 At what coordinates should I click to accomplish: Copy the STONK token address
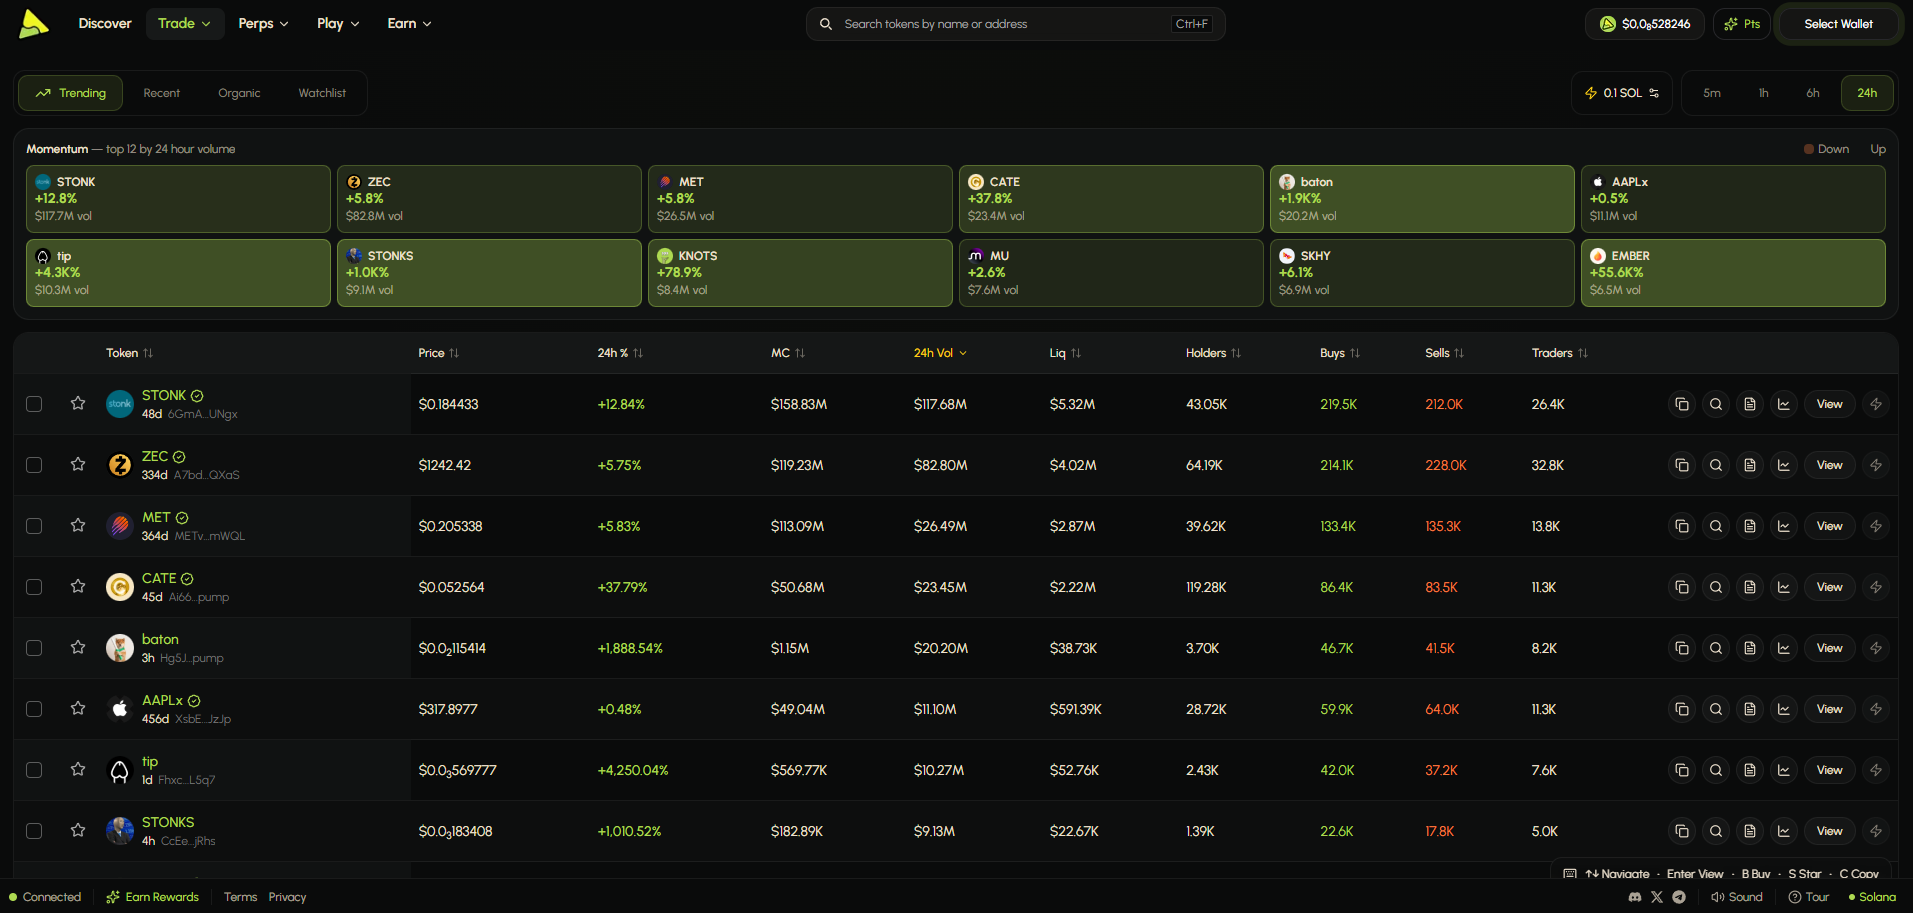click(x=1682, y=404)
